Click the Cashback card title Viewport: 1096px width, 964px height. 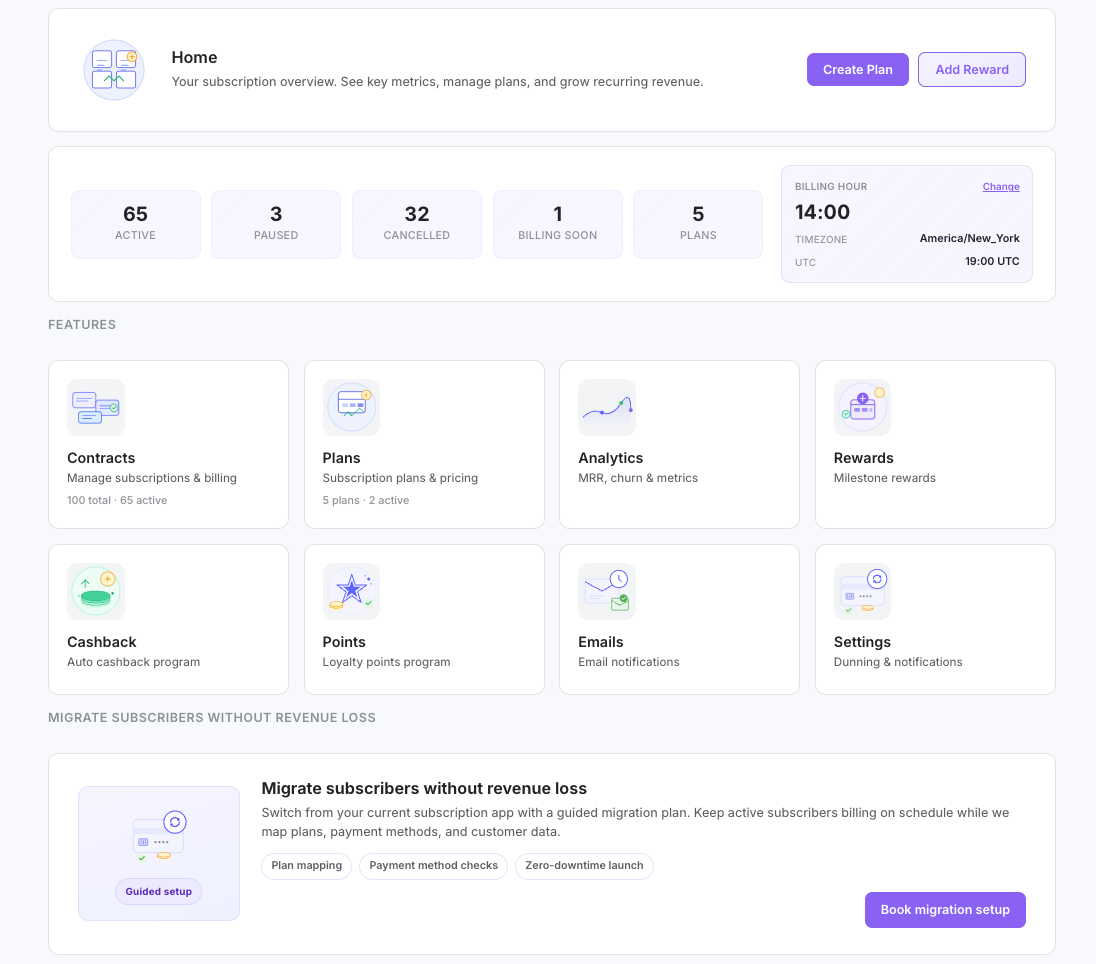(x=102, y=642)
